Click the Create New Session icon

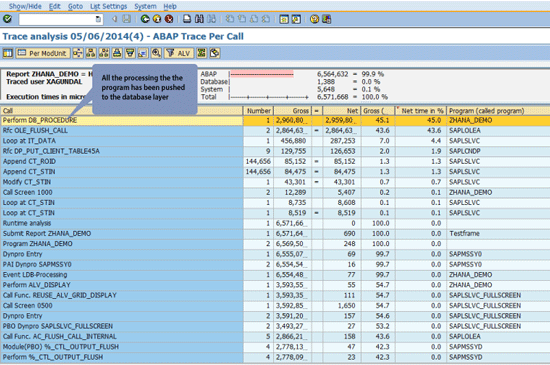(284, 19)
